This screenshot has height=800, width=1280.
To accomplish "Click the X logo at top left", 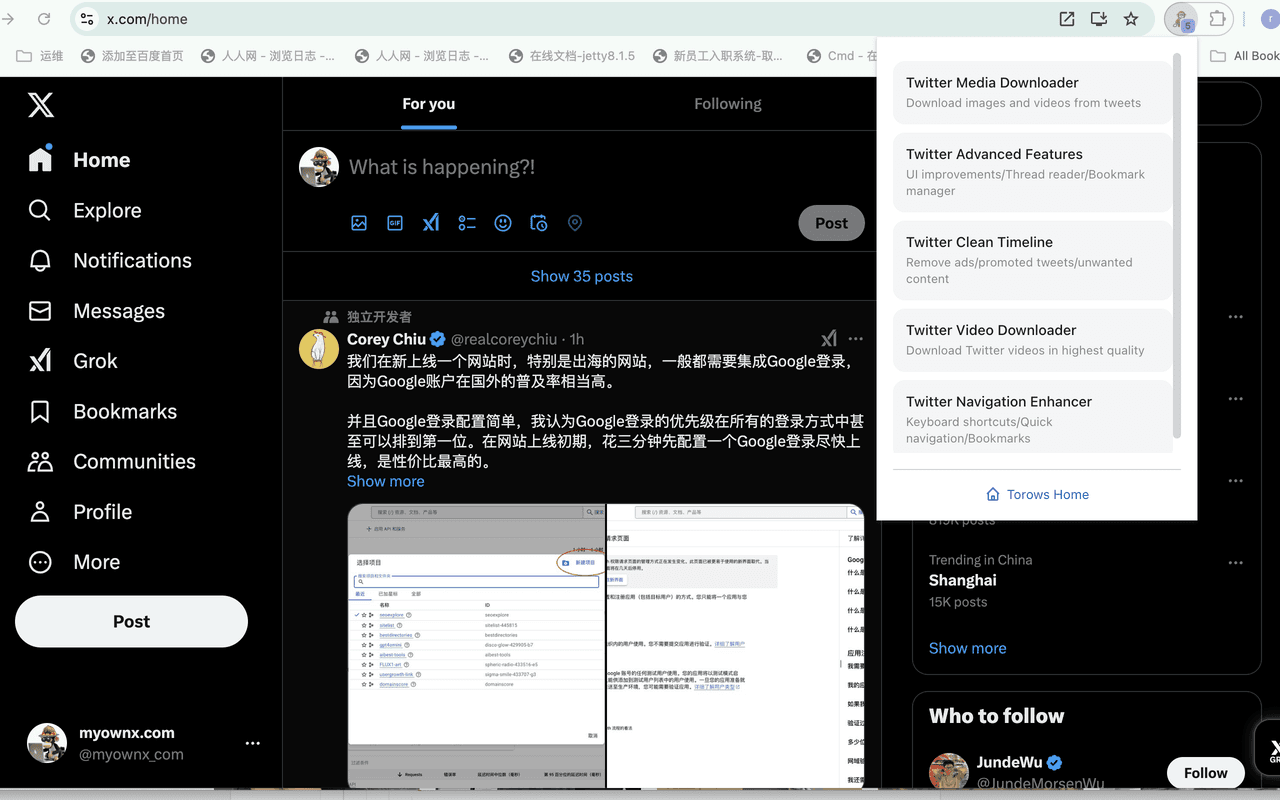I will (40, 105).
